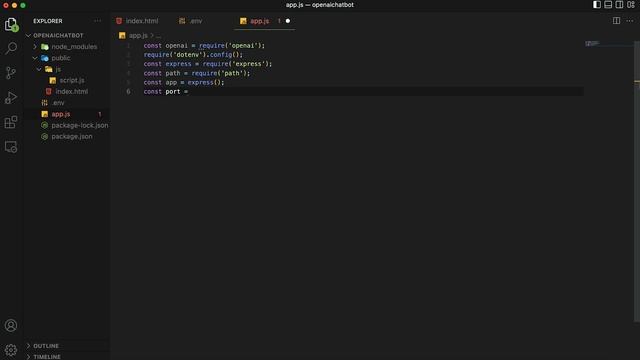Open the Explorer view in activity bar
The height and width of the screenshot is (360, 640).
point(11,24)
